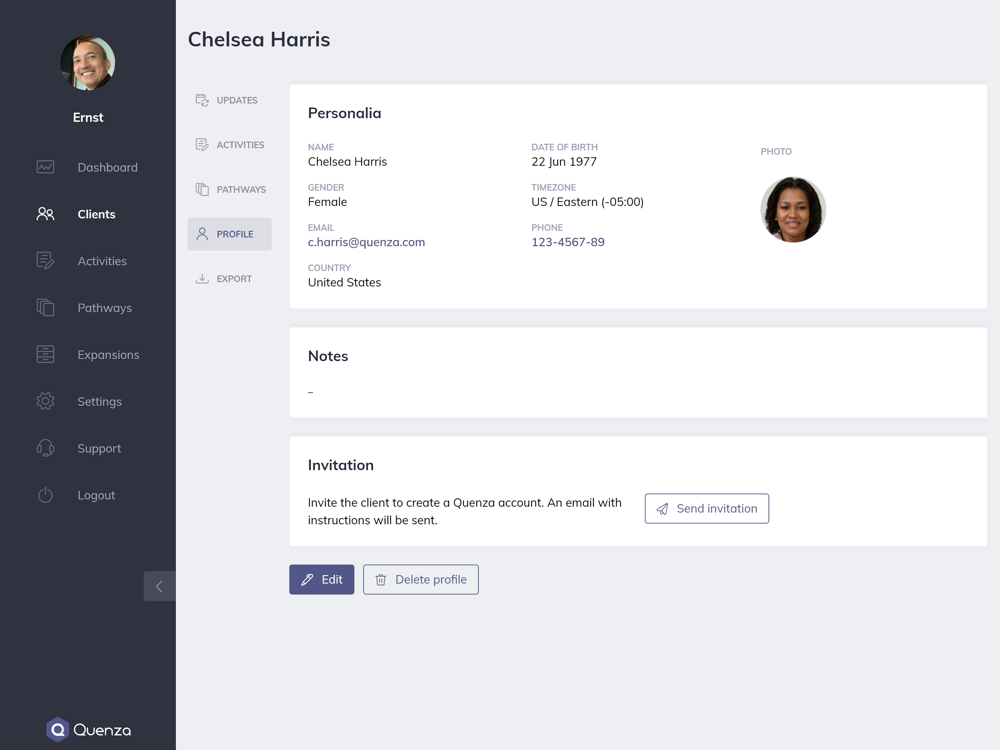Click the timezone US / Eastern (-05:00)

587,202
